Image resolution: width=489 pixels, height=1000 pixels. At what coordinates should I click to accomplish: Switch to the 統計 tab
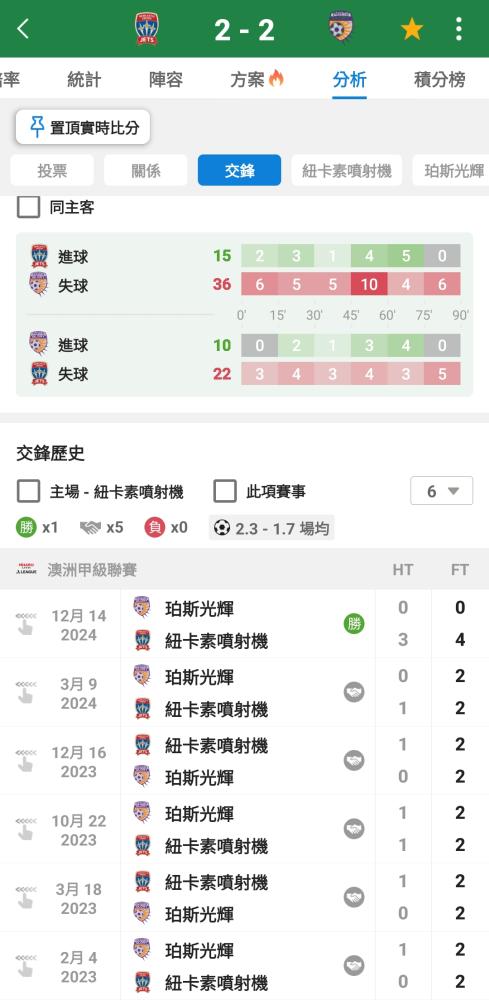coord(84,80)
